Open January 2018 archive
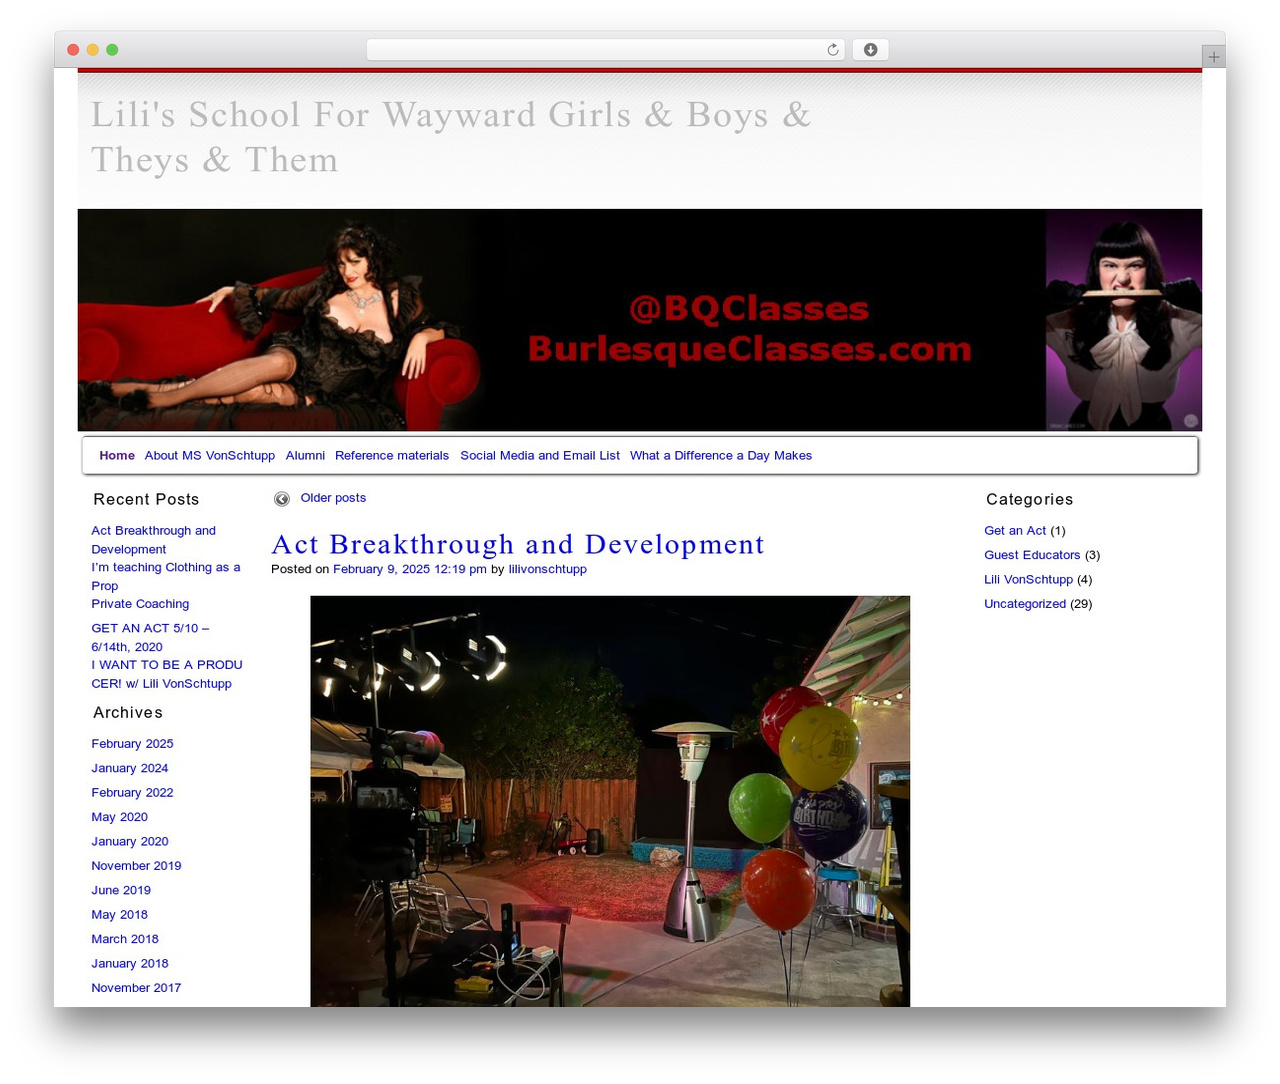1280x1084 pixels. pos(129,964)
